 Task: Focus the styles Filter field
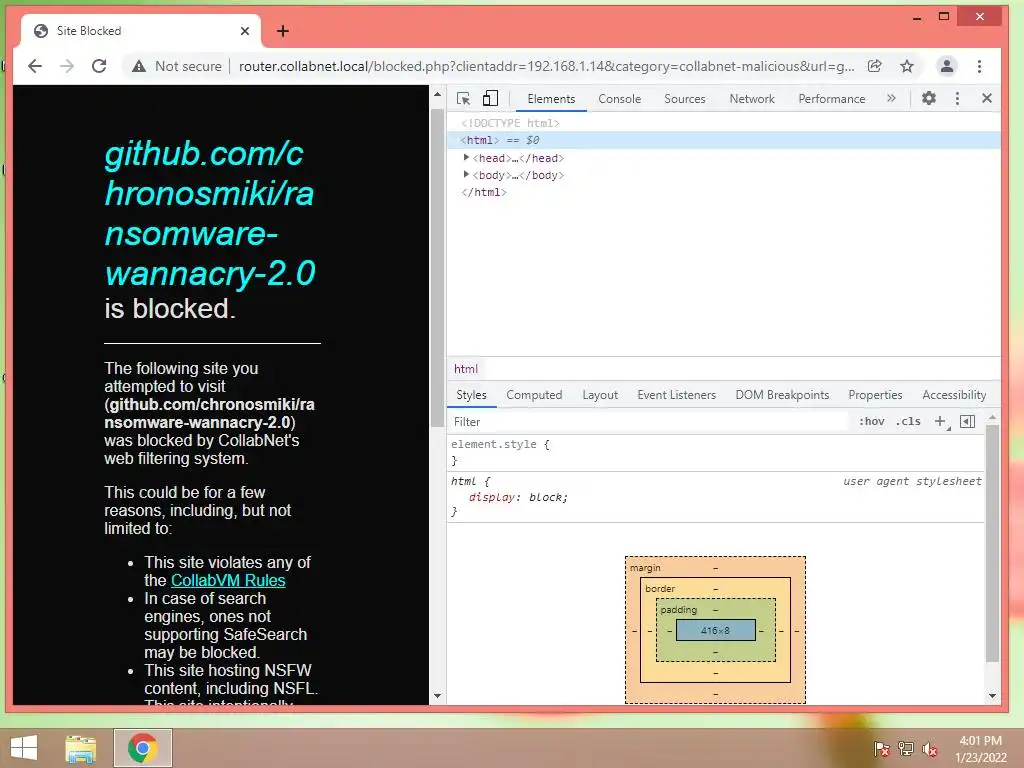[x=647, y=422]
